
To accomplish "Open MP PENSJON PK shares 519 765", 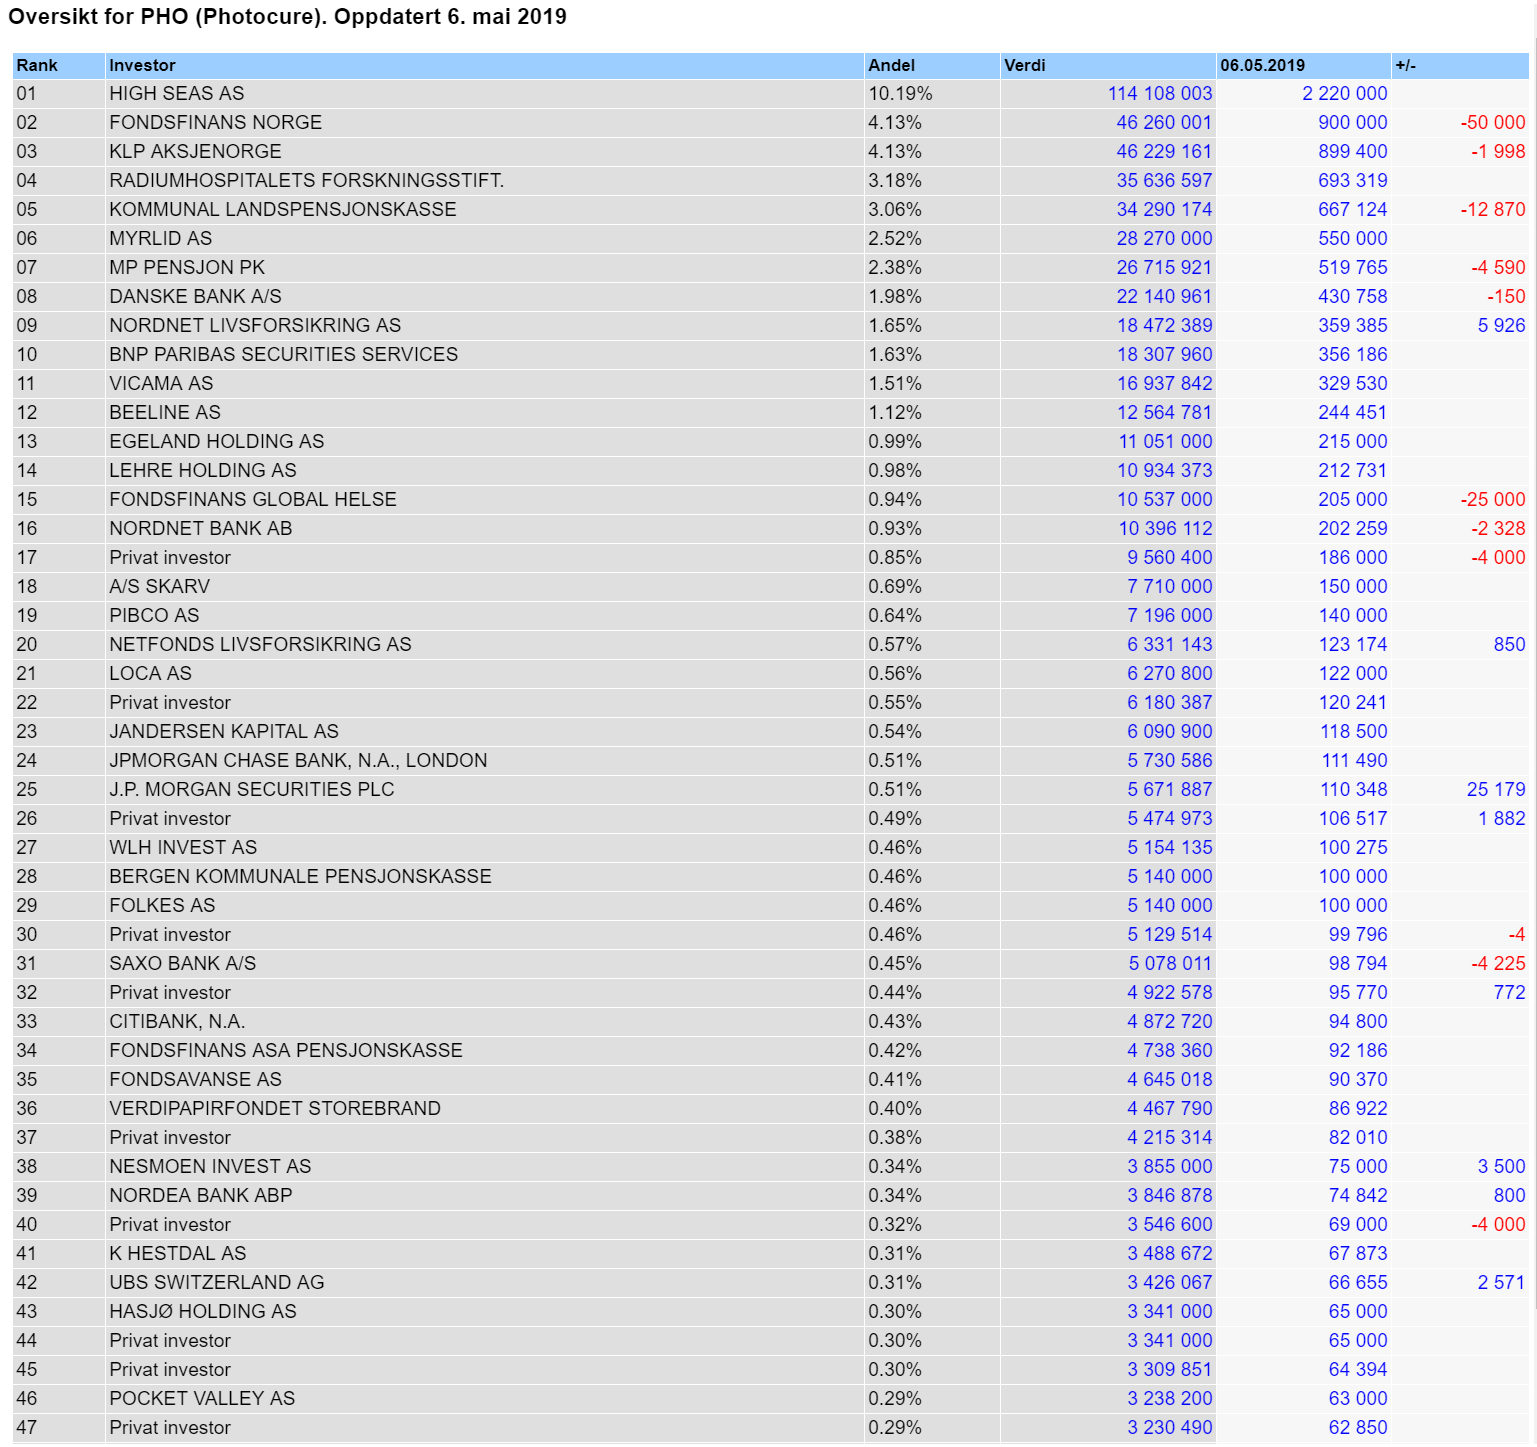I will (x=1352, y=267).
